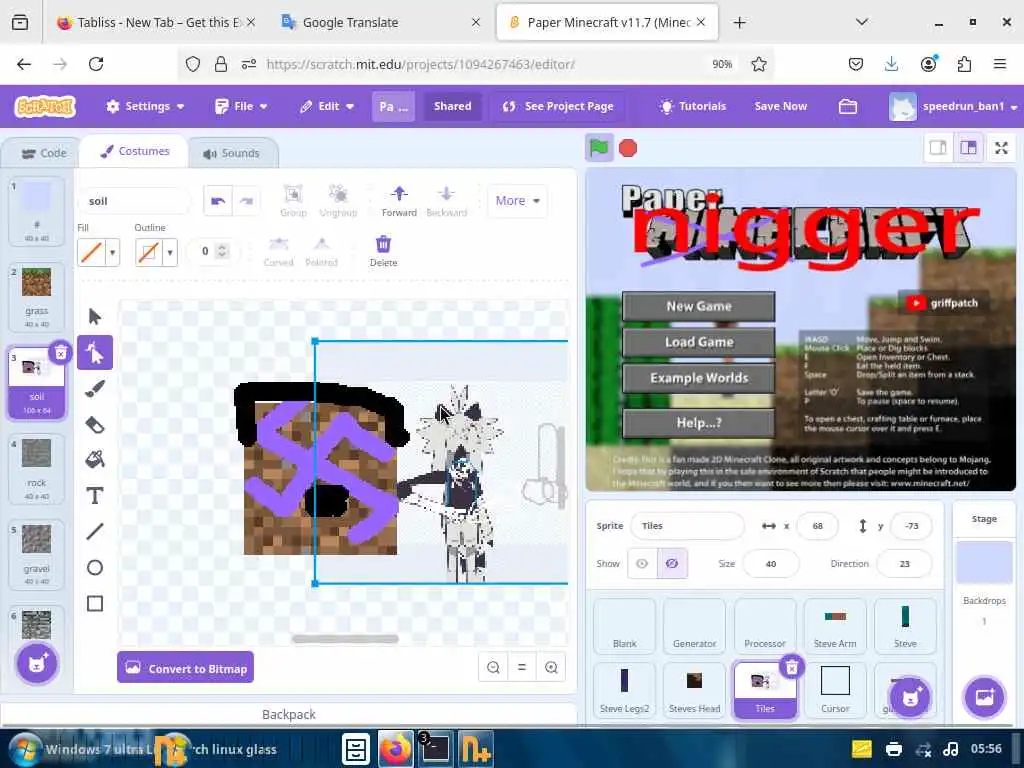
Task: Click the Fill color swatch
Action: 91,252
